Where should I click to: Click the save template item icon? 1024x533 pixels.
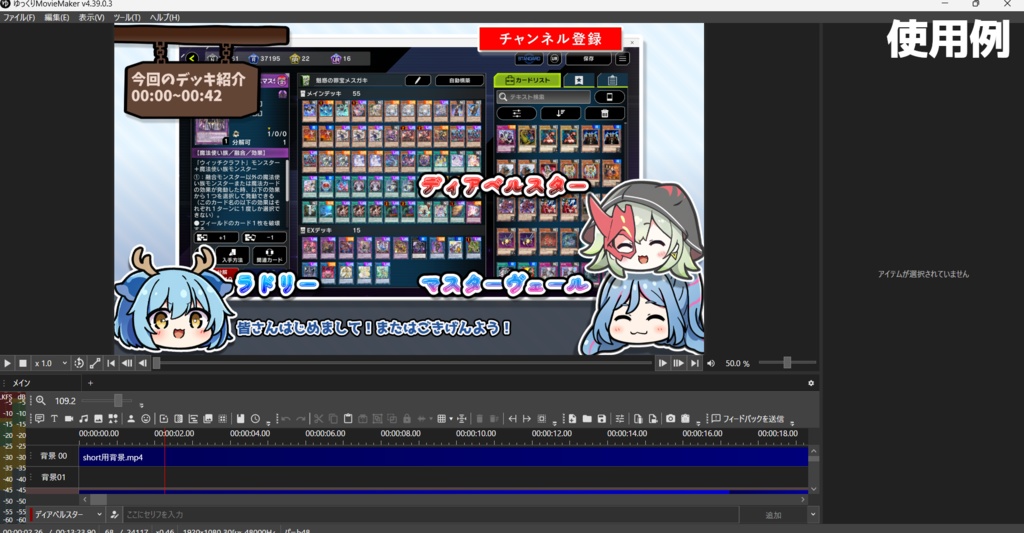point(240,419)
